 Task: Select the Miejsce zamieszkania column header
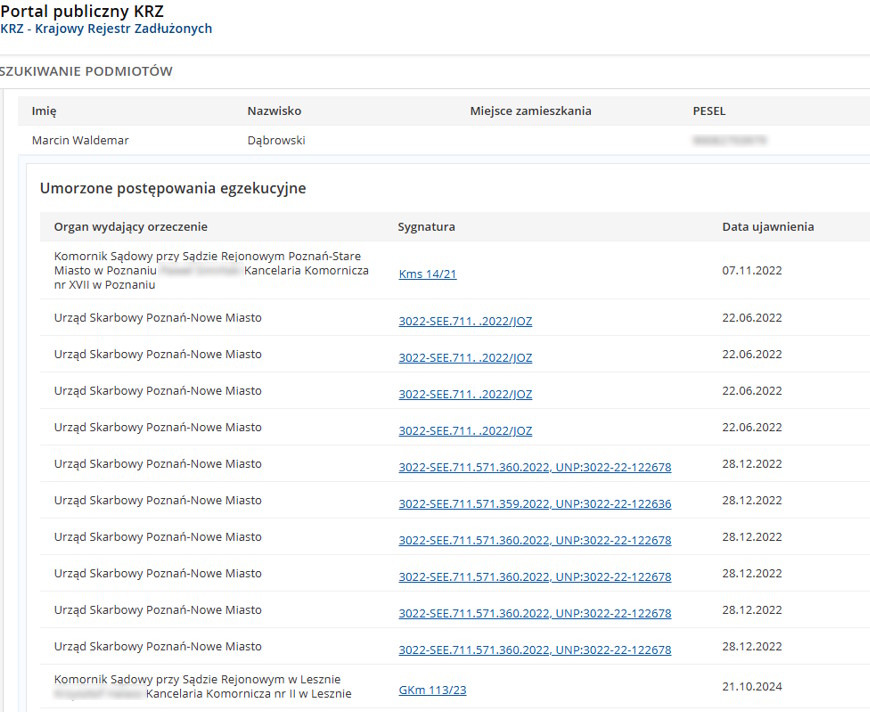coord(530,111)
